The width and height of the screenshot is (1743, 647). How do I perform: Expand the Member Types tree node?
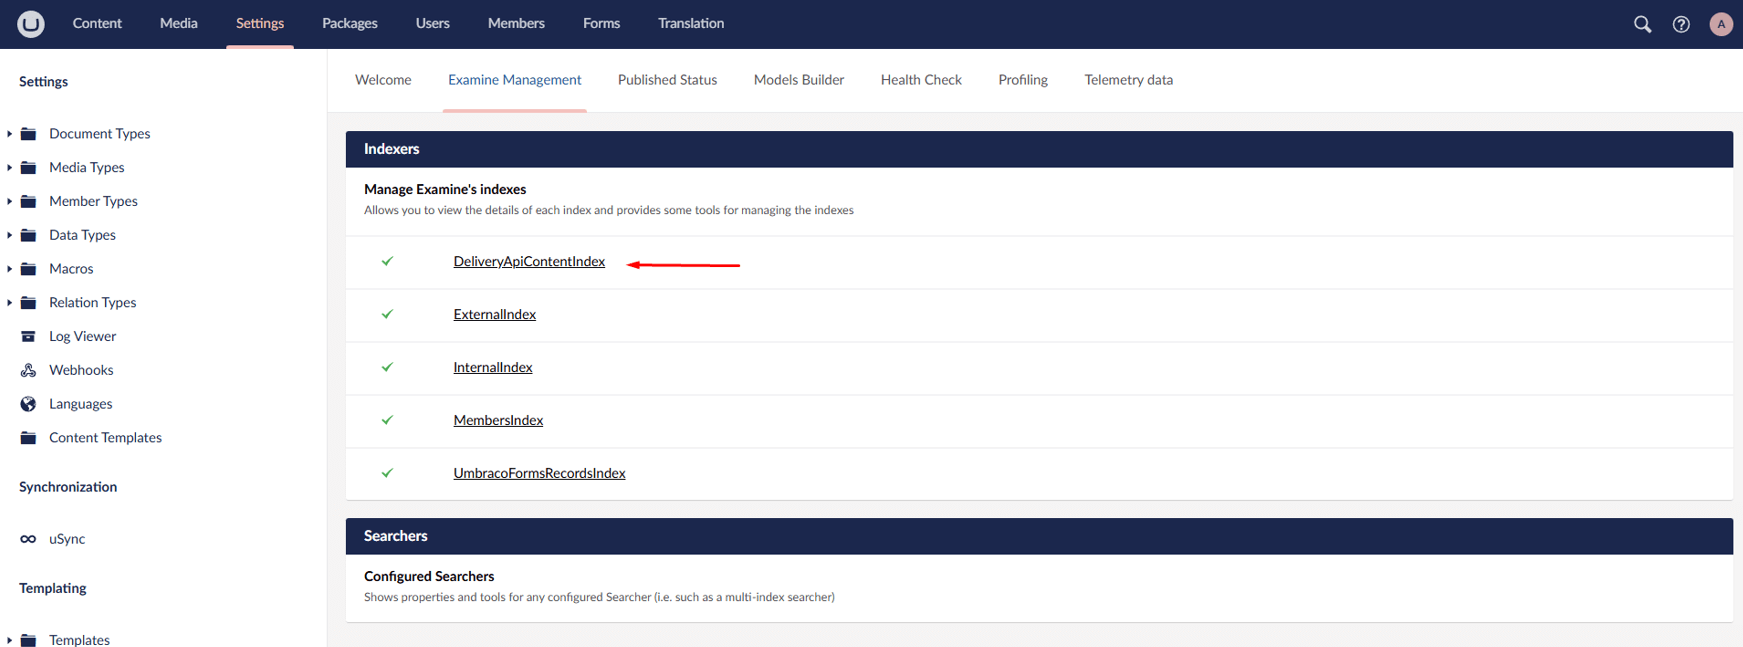coord(9,202)
